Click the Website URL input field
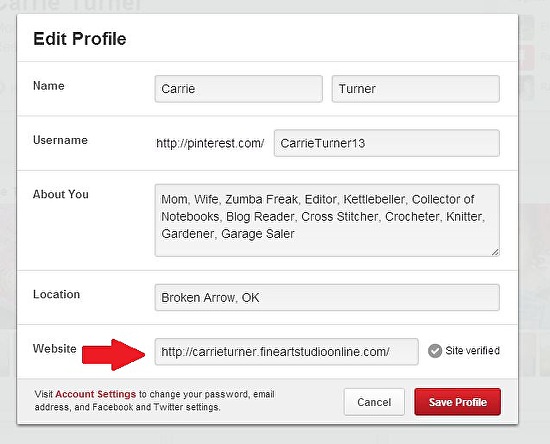This screenshot has width=550, height=444. click(x=287, y=351)
